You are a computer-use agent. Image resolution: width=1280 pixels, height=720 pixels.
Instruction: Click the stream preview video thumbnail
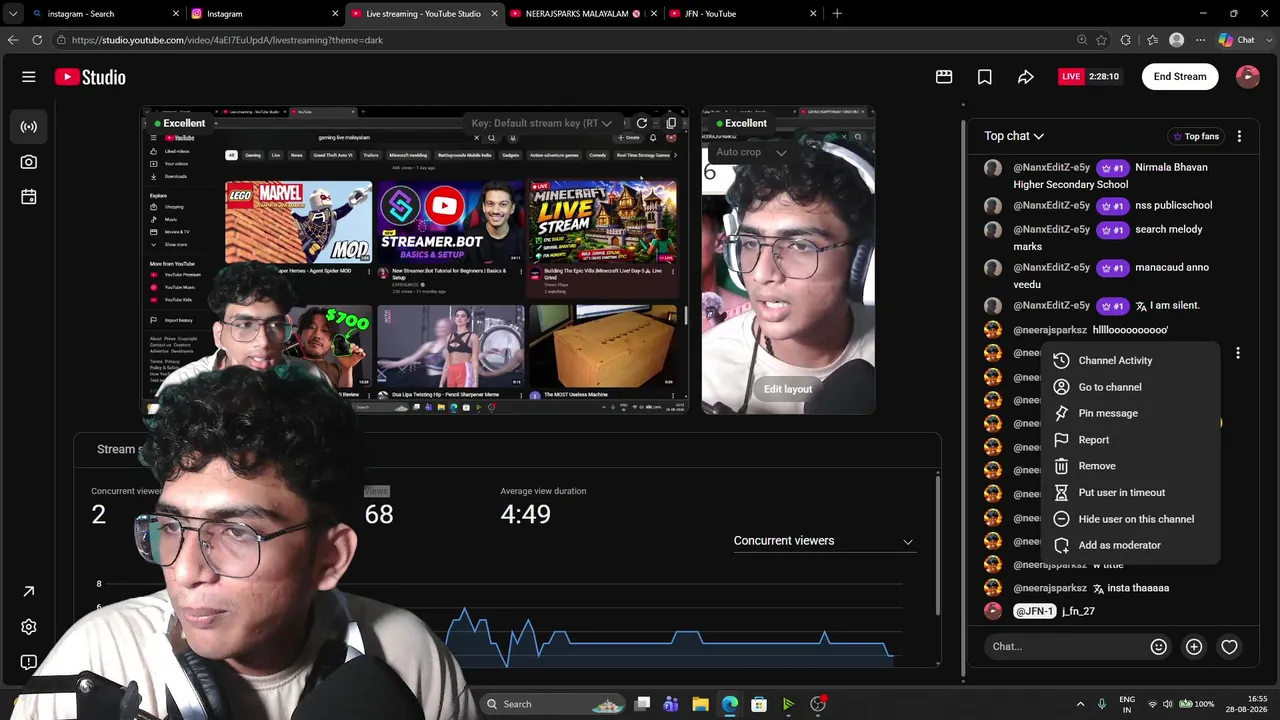[414, 260]
